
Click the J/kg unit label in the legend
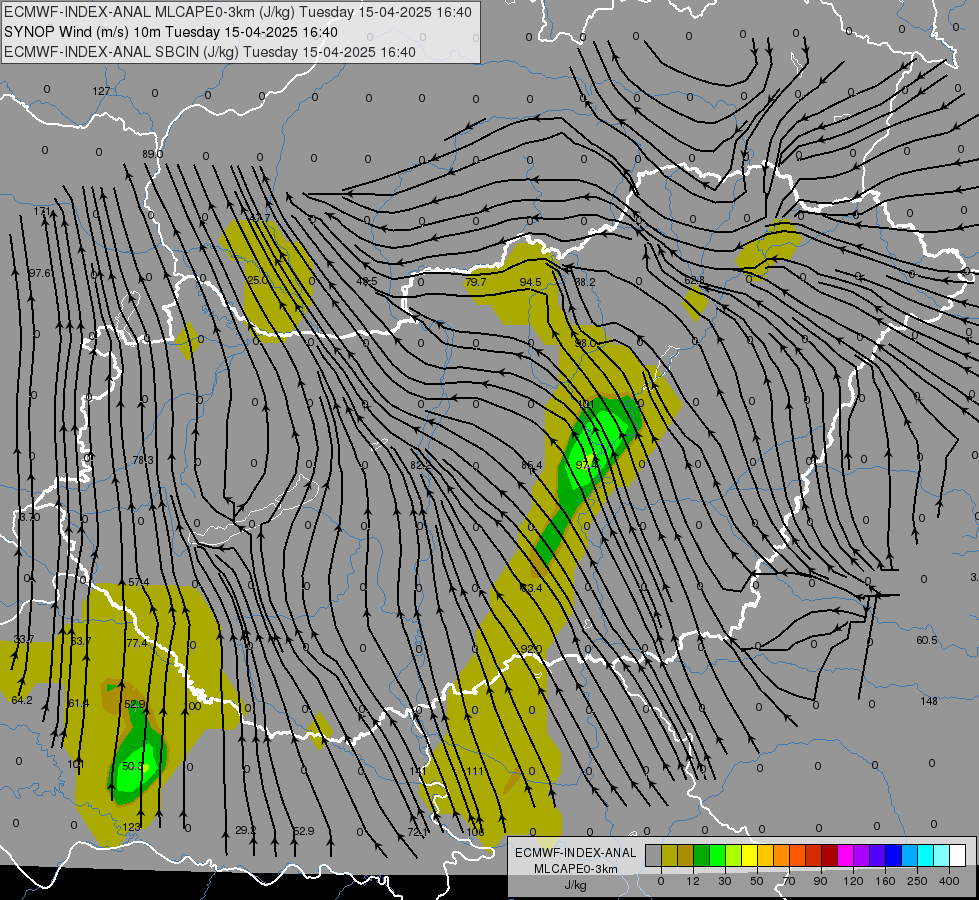coord(576,885)
